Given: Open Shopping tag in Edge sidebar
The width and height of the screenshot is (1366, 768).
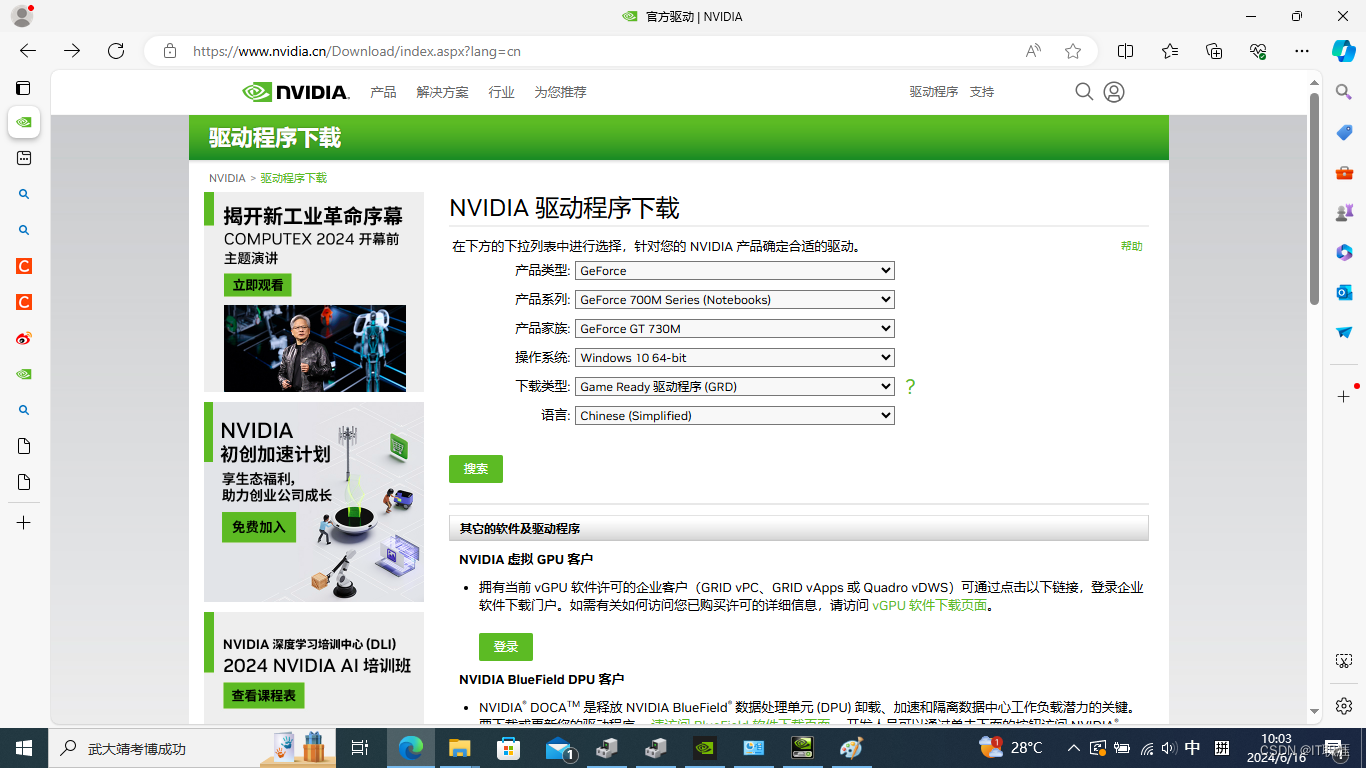Looking at the screenshot, I should (x=1344, y=132).
